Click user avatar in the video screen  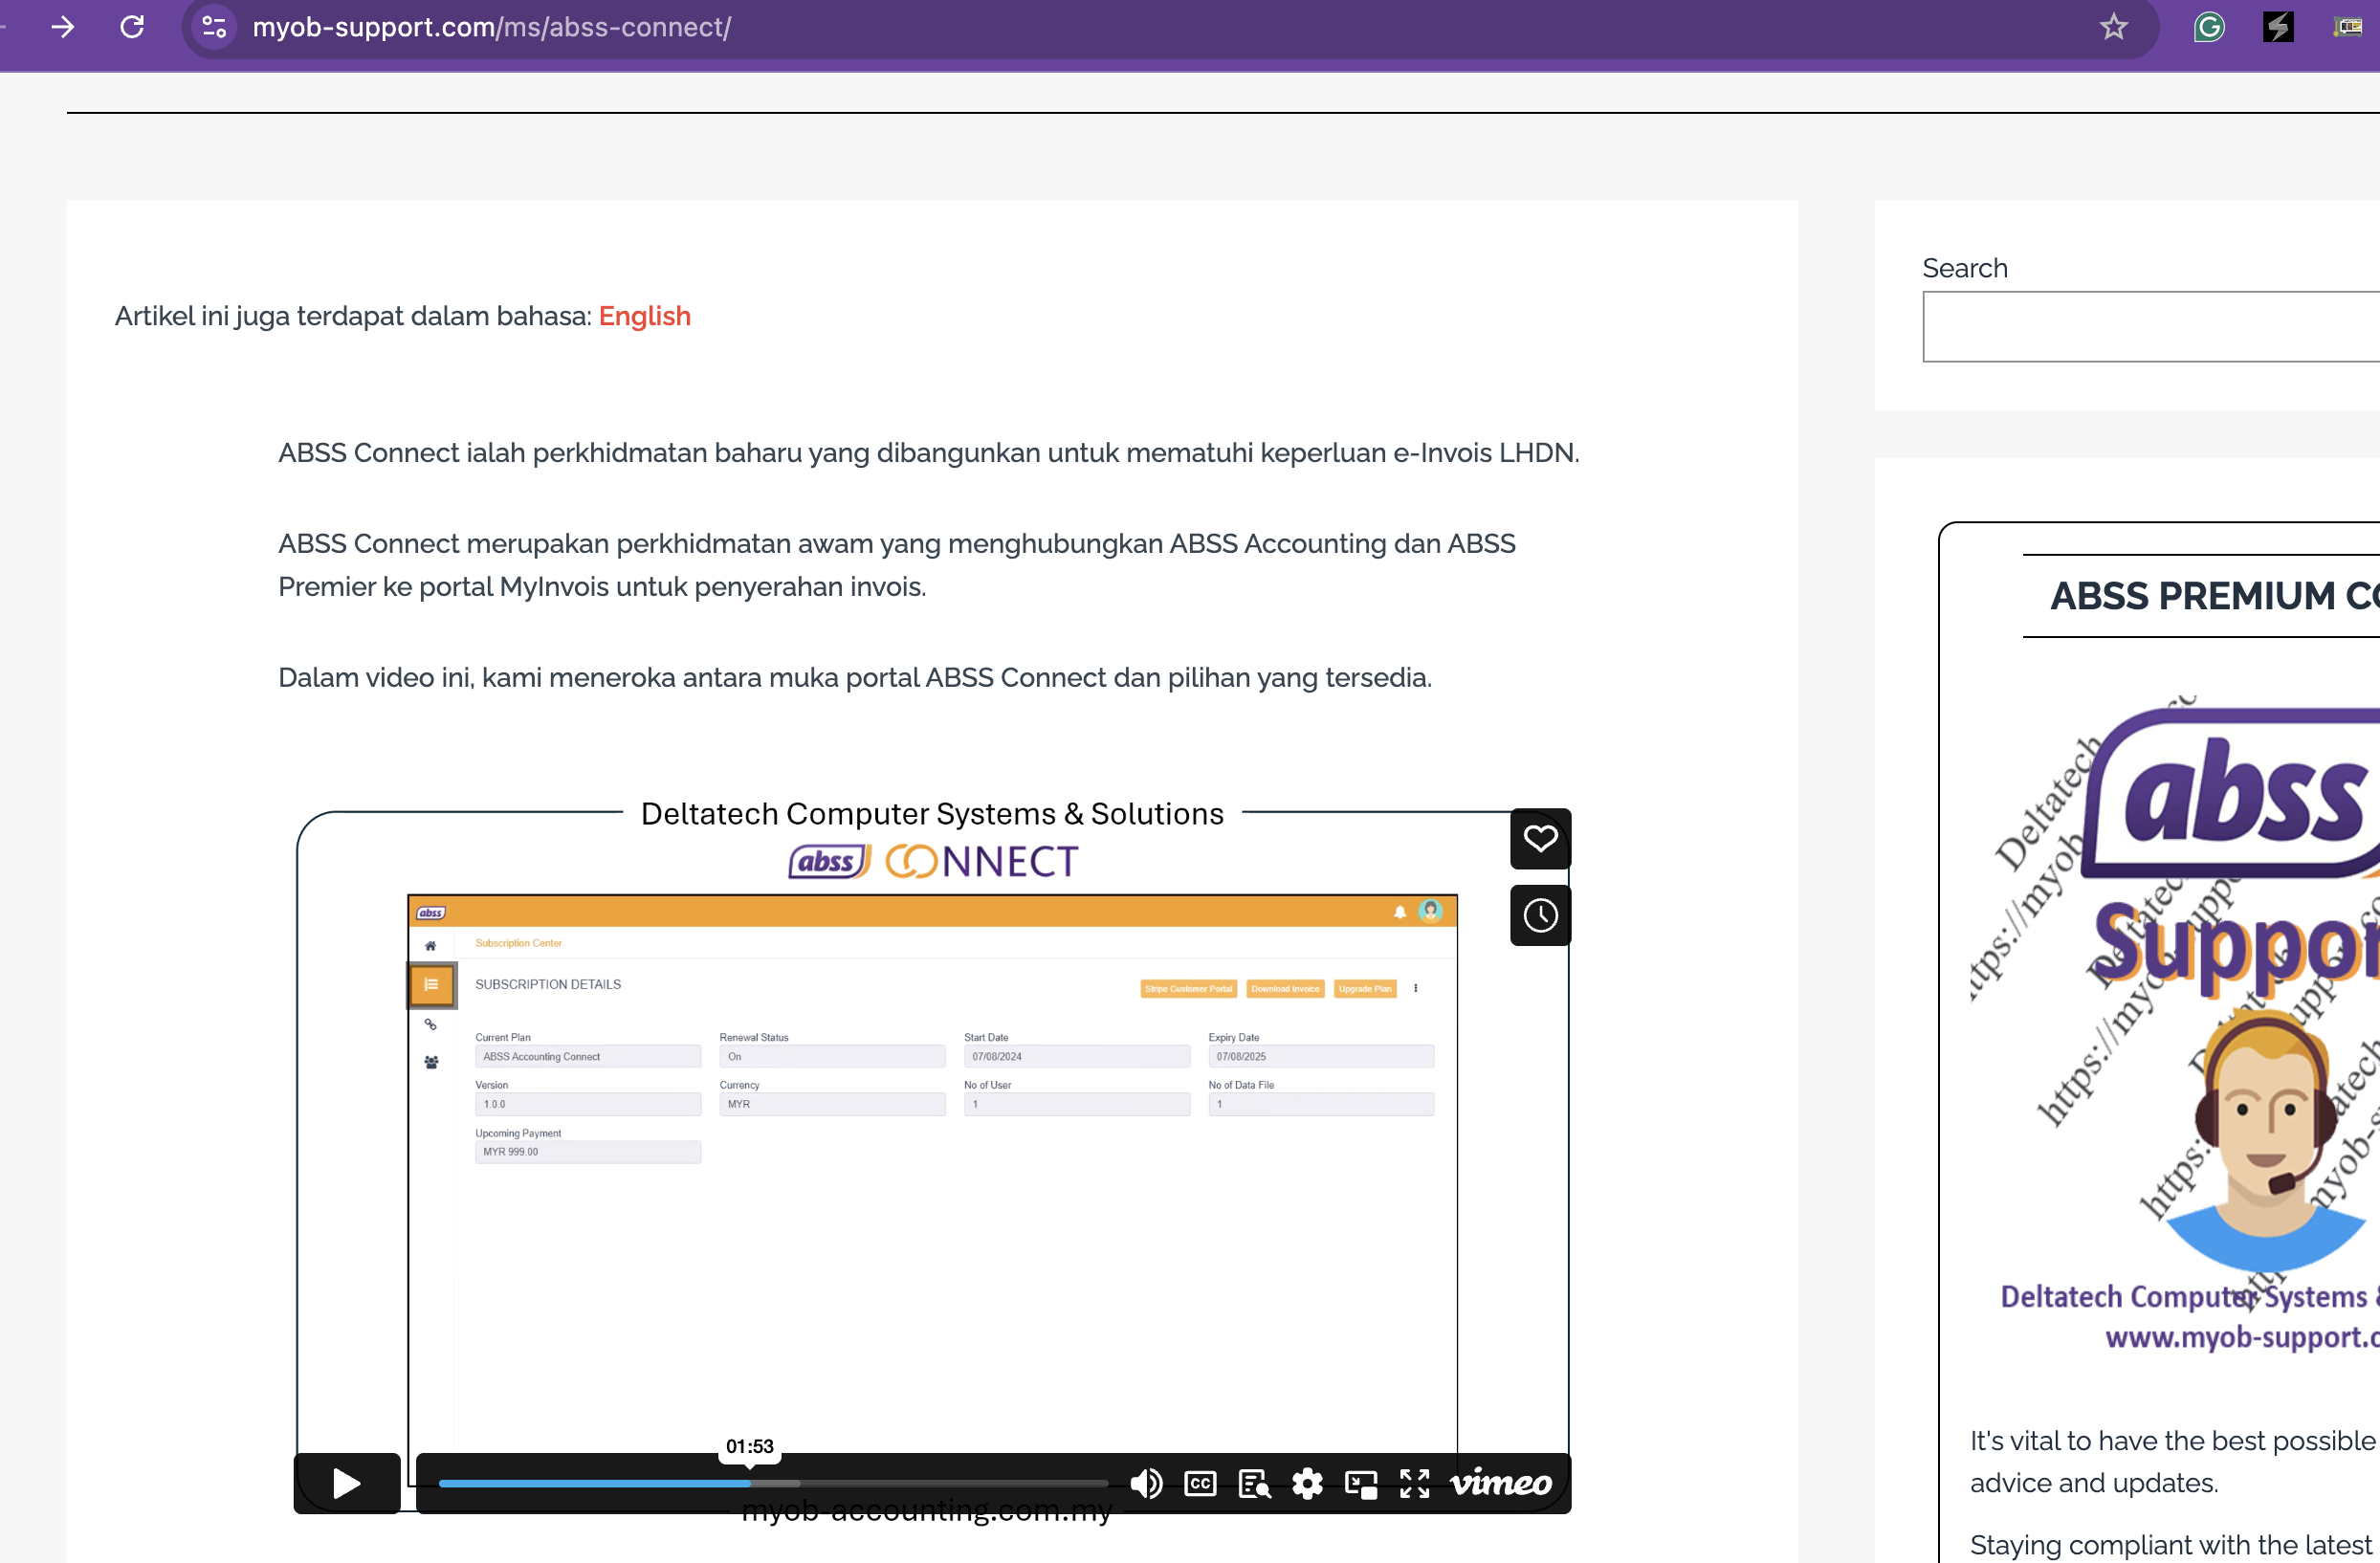(1430, 910)
